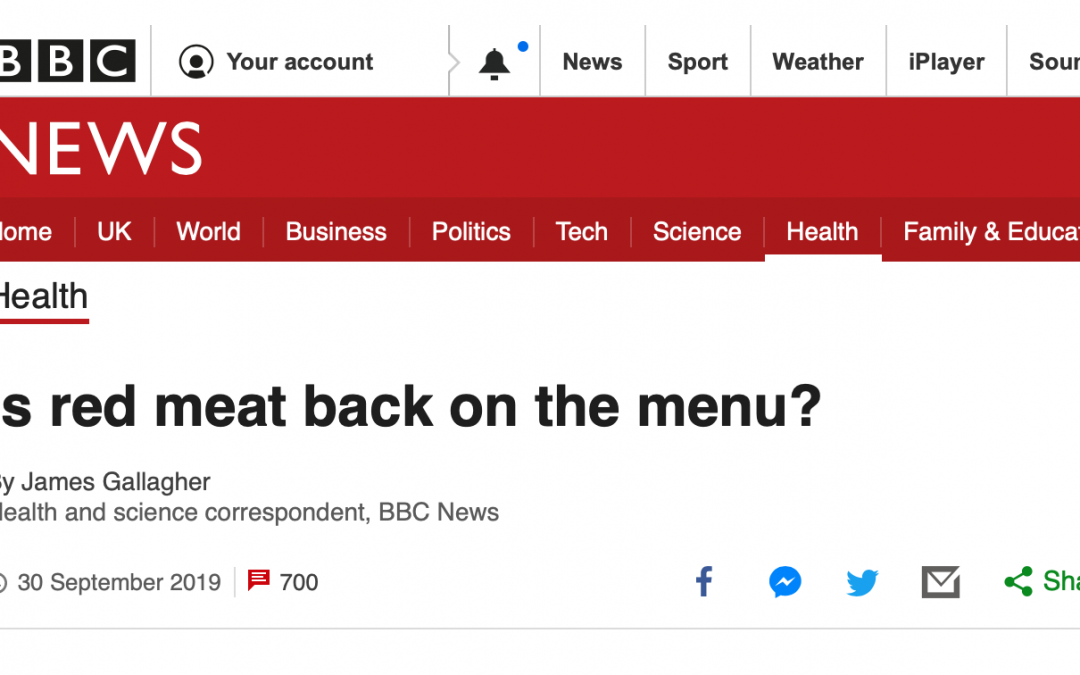Share article on Twitter
Viewport: 1080px width, 675px height.
pos(862,581)
